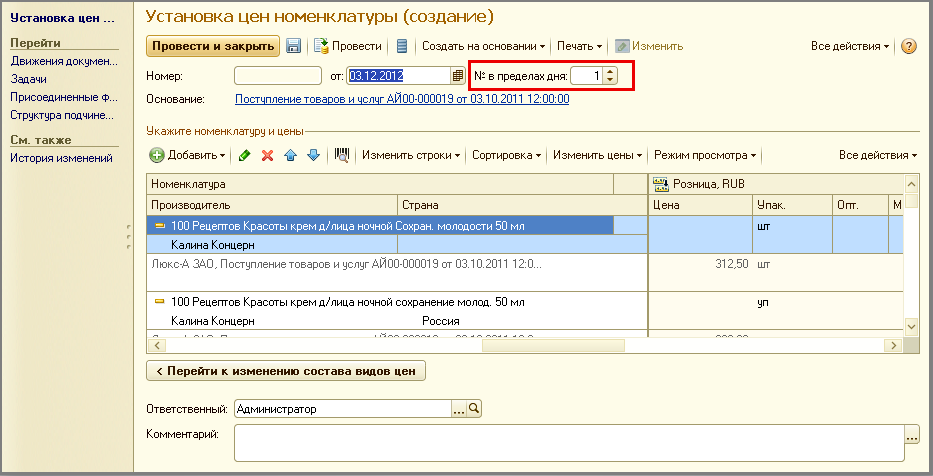Open the help question mark icon
Image resolution: width=933 pixels, height=476 pixels.
[909, 46]
